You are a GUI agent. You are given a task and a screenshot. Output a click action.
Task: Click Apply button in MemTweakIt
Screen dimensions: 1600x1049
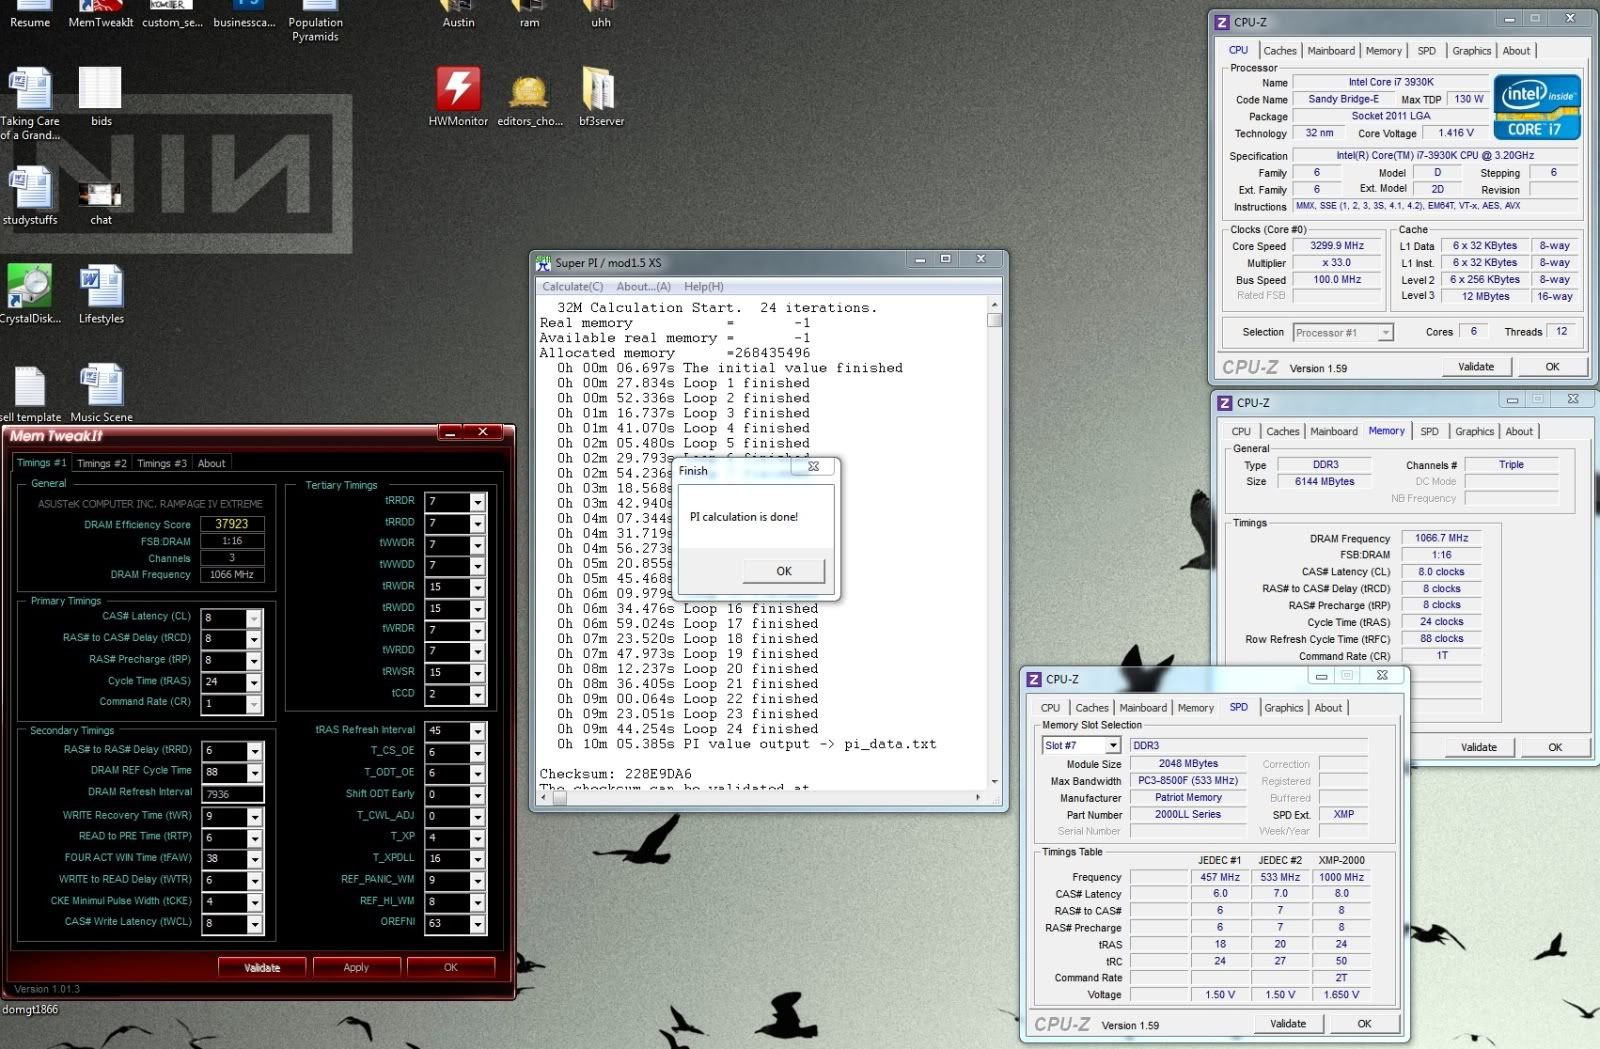click(356, 967)
